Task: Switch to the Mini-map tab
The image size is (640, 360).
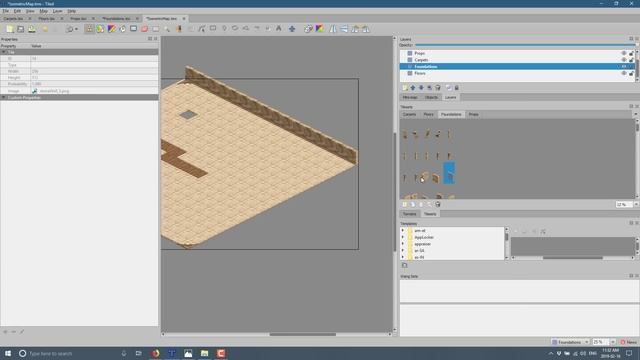Action: point(410,98)
